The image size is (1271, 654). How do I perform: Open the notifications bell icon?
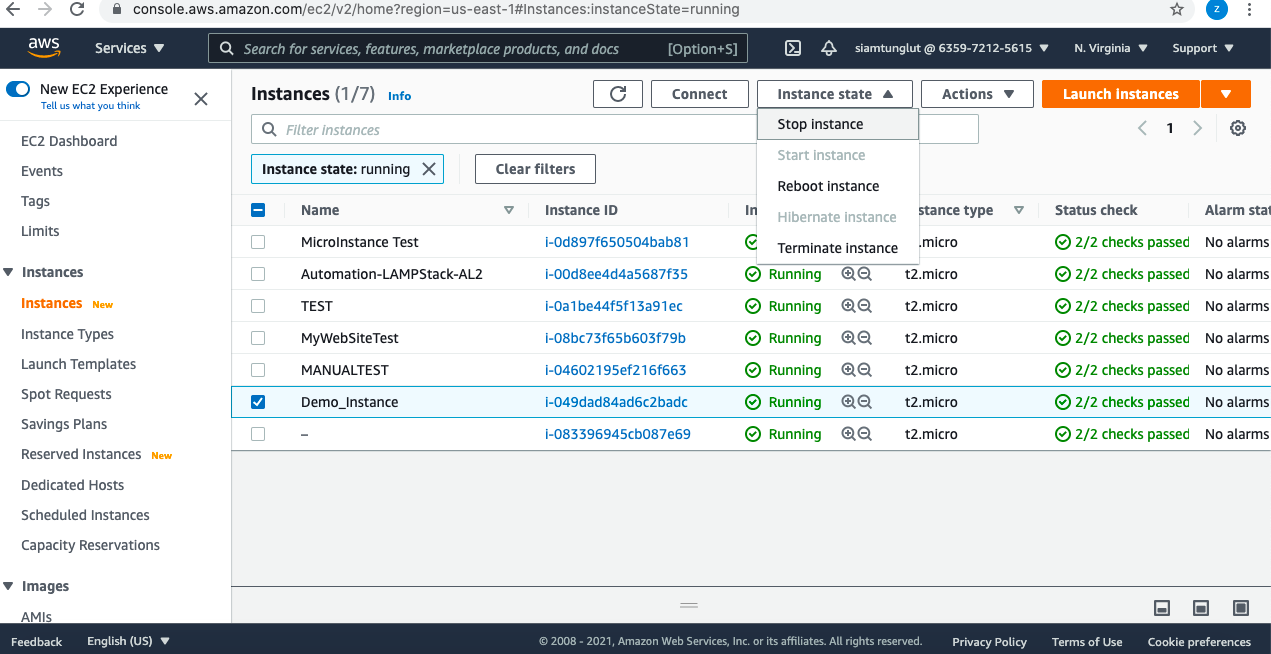(828, 48)
